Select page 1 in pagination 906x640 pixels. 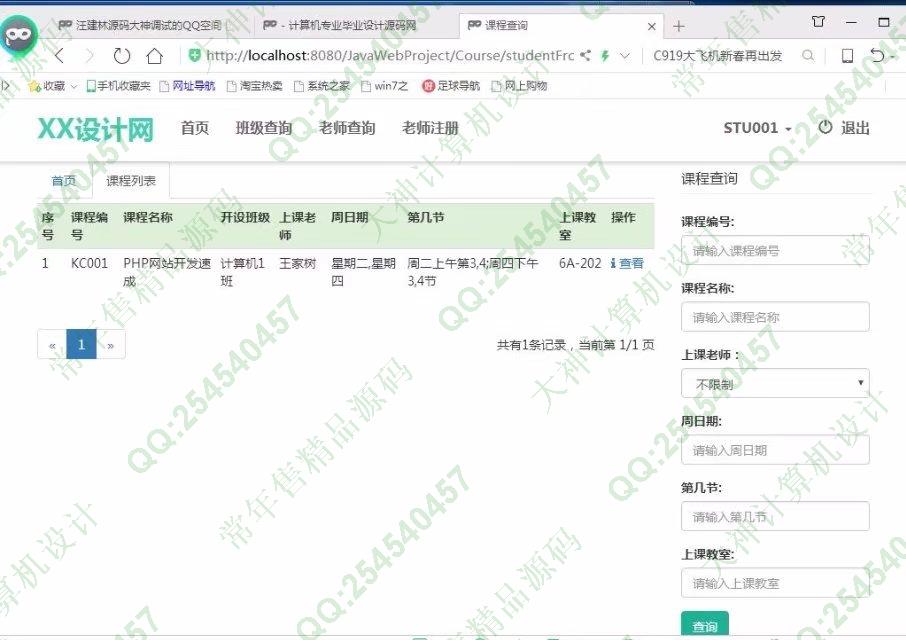tap(81, 345)
